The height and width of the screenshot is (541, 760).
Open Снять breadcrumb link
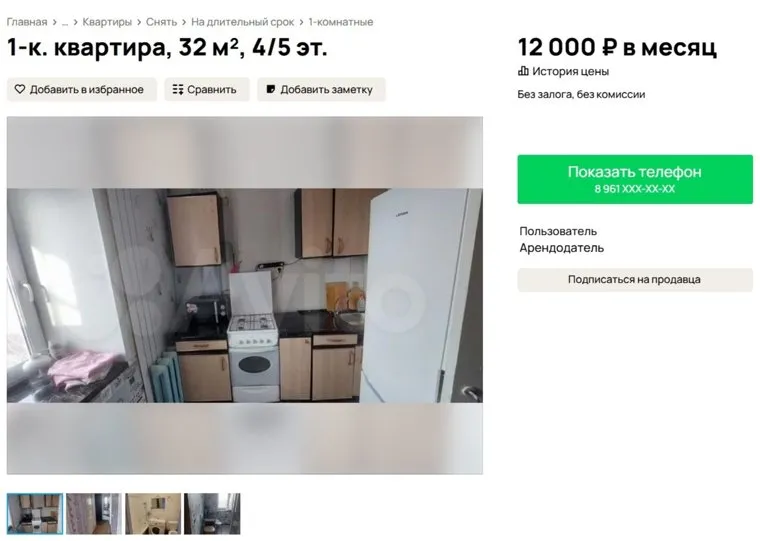coord(161,22)
